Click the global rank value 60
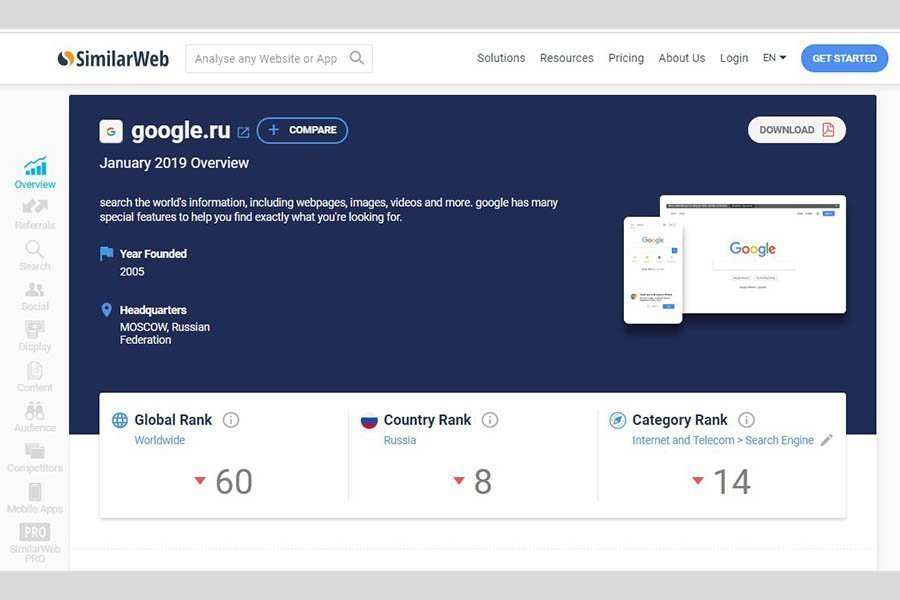 pos(234,481)
